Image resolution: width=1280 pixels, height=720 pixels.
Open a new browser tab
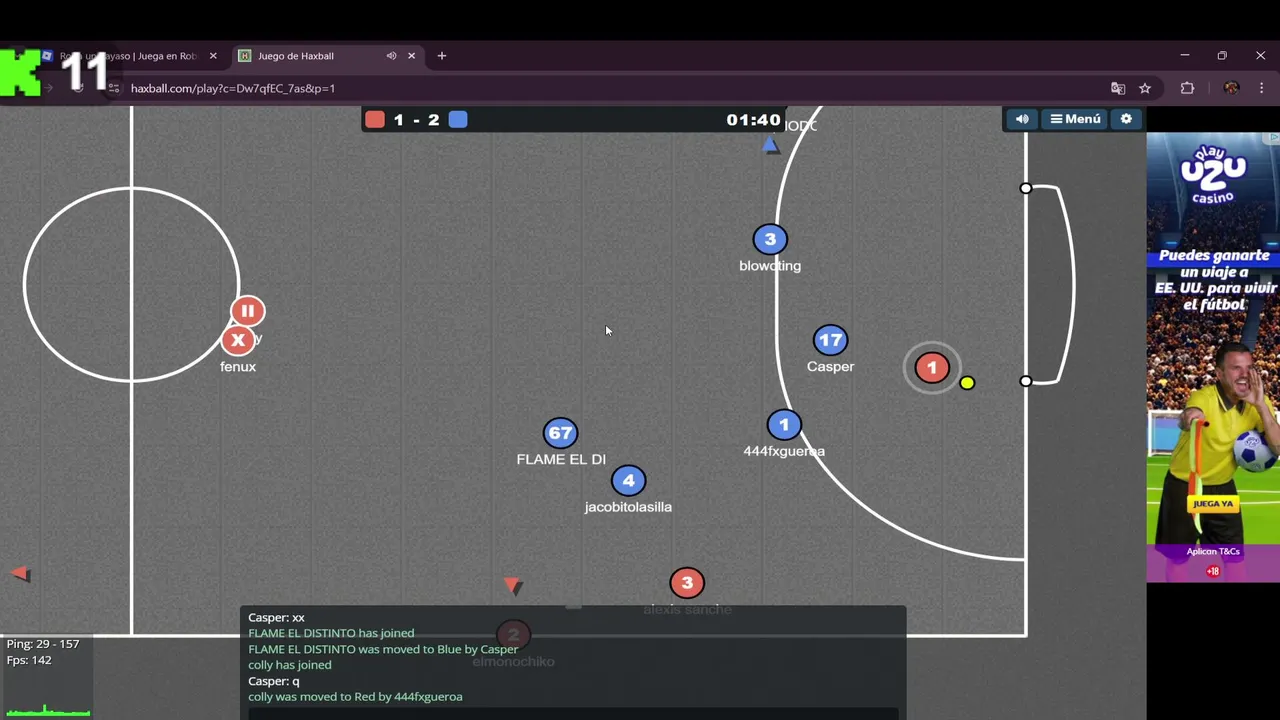441,56
